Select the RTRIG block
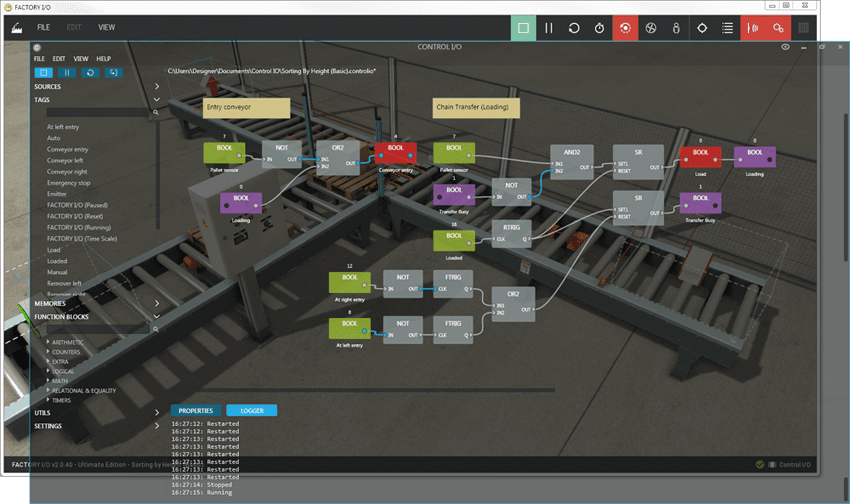The width and height of the screenshot is (850, 504). tap(511, 234)
